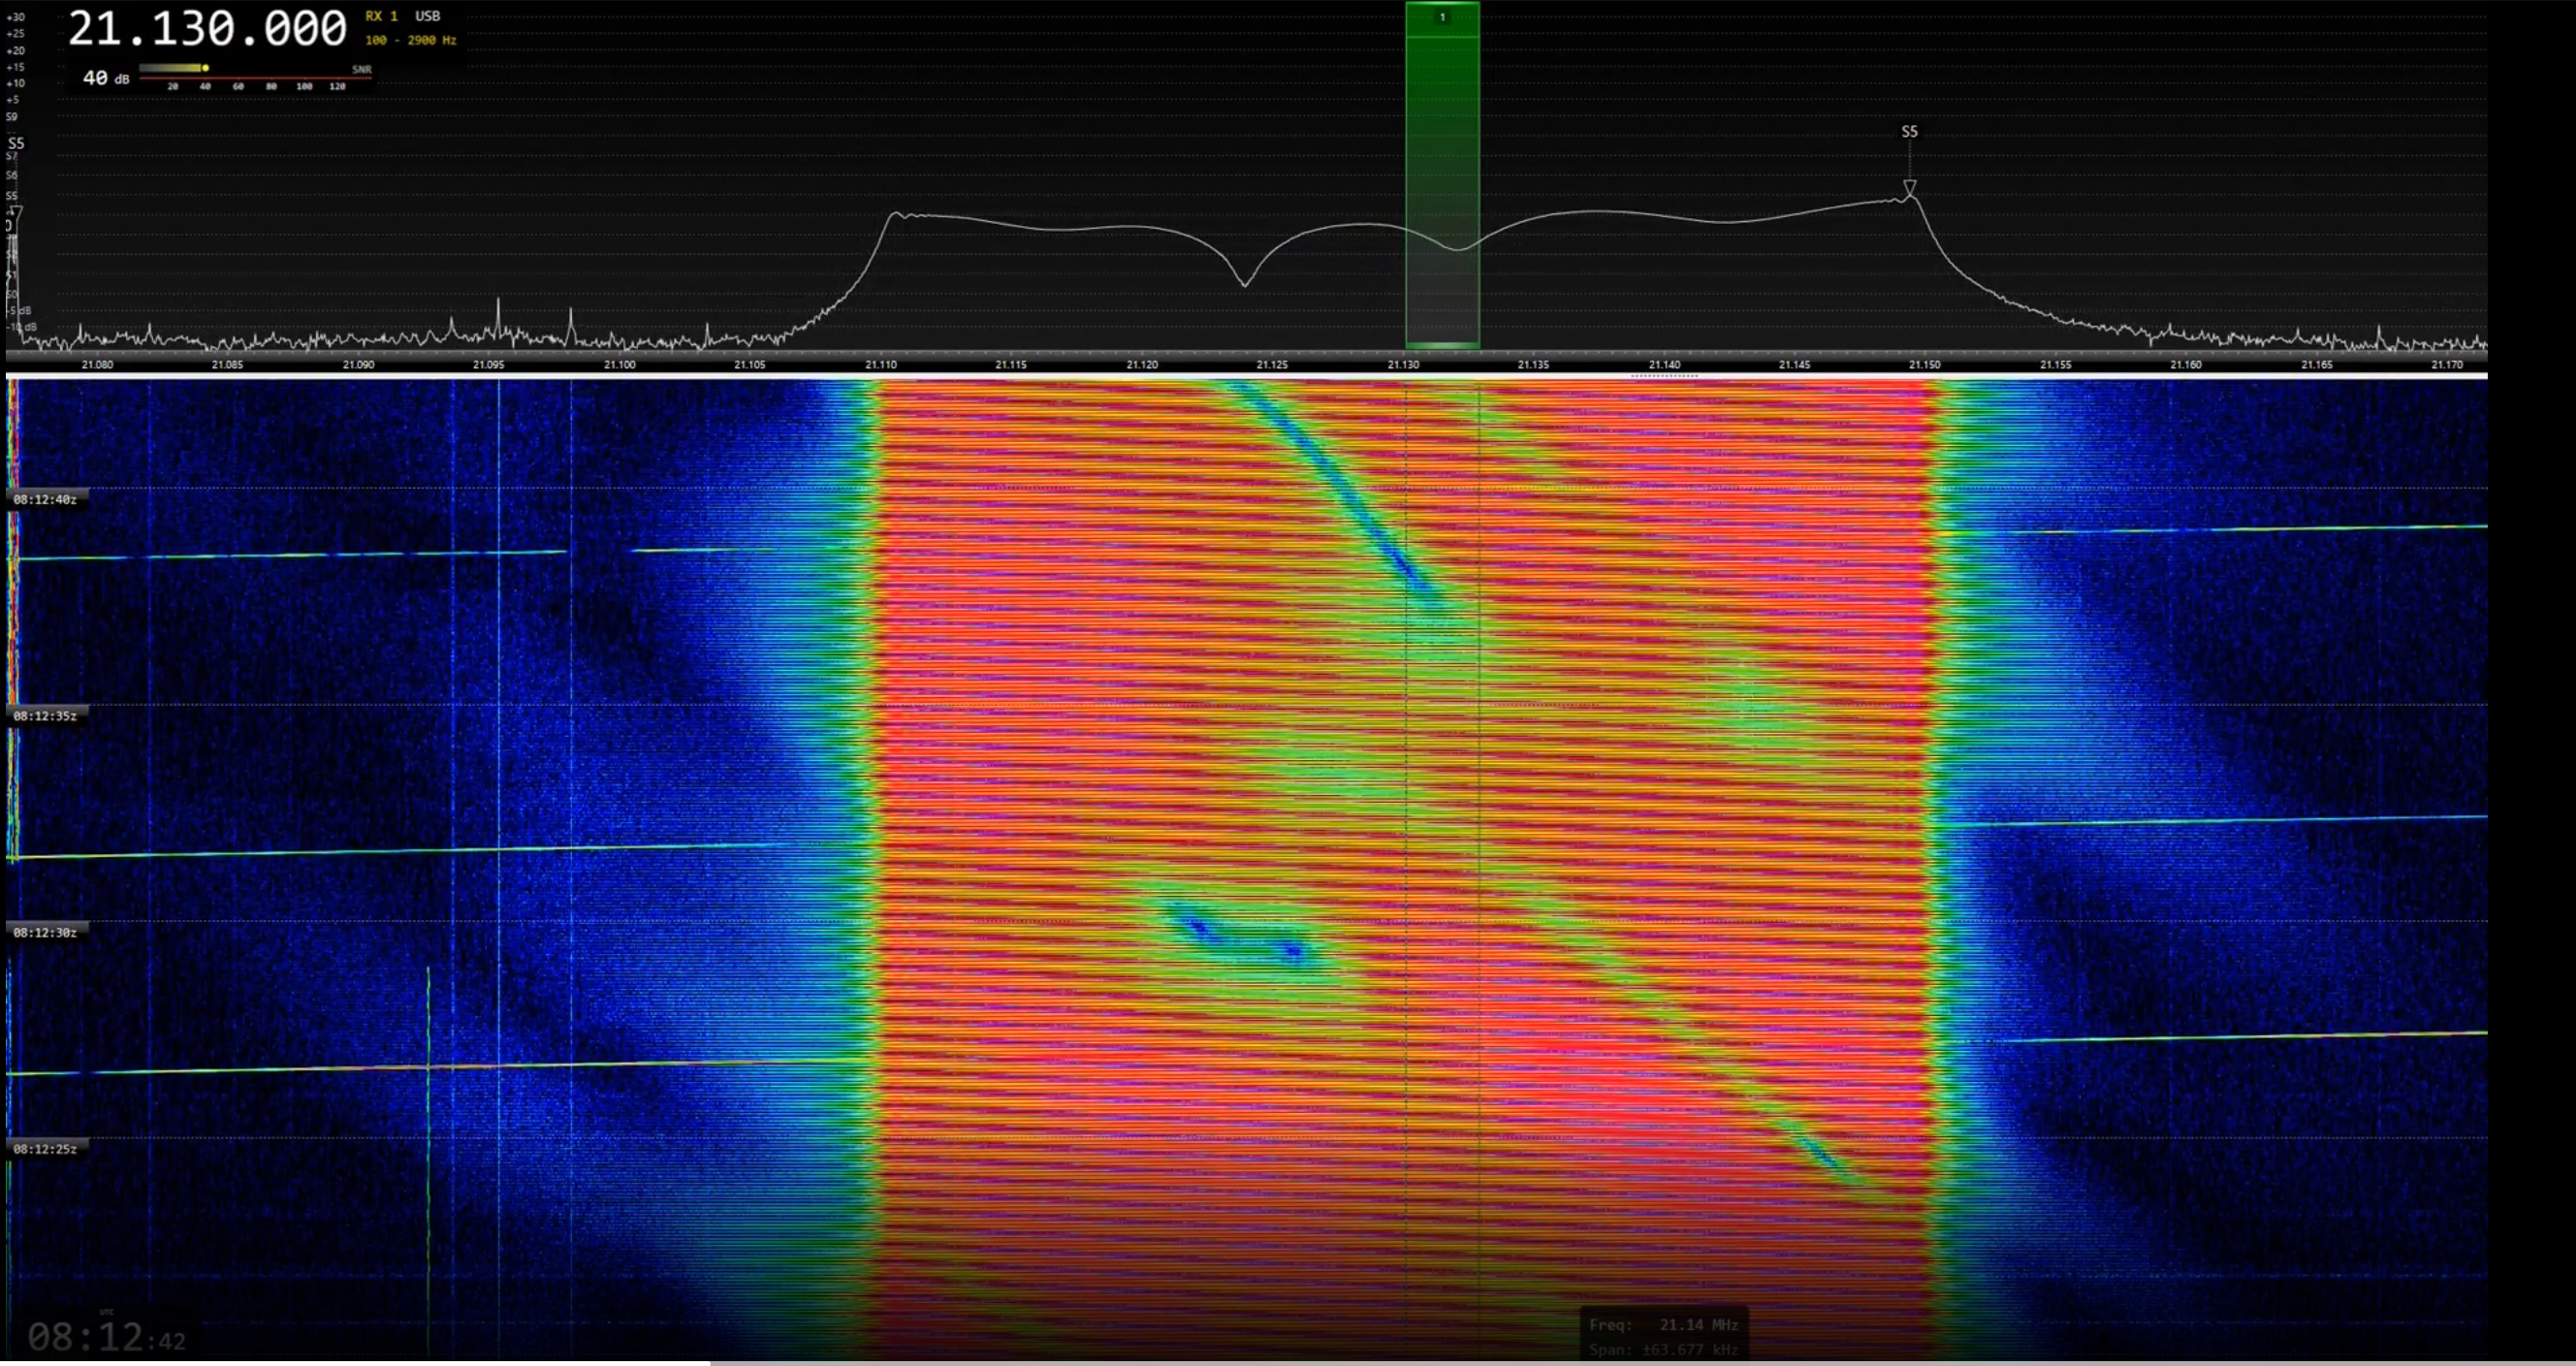Click the UTC clock 08:12:42

click(x=105, y=1337)
